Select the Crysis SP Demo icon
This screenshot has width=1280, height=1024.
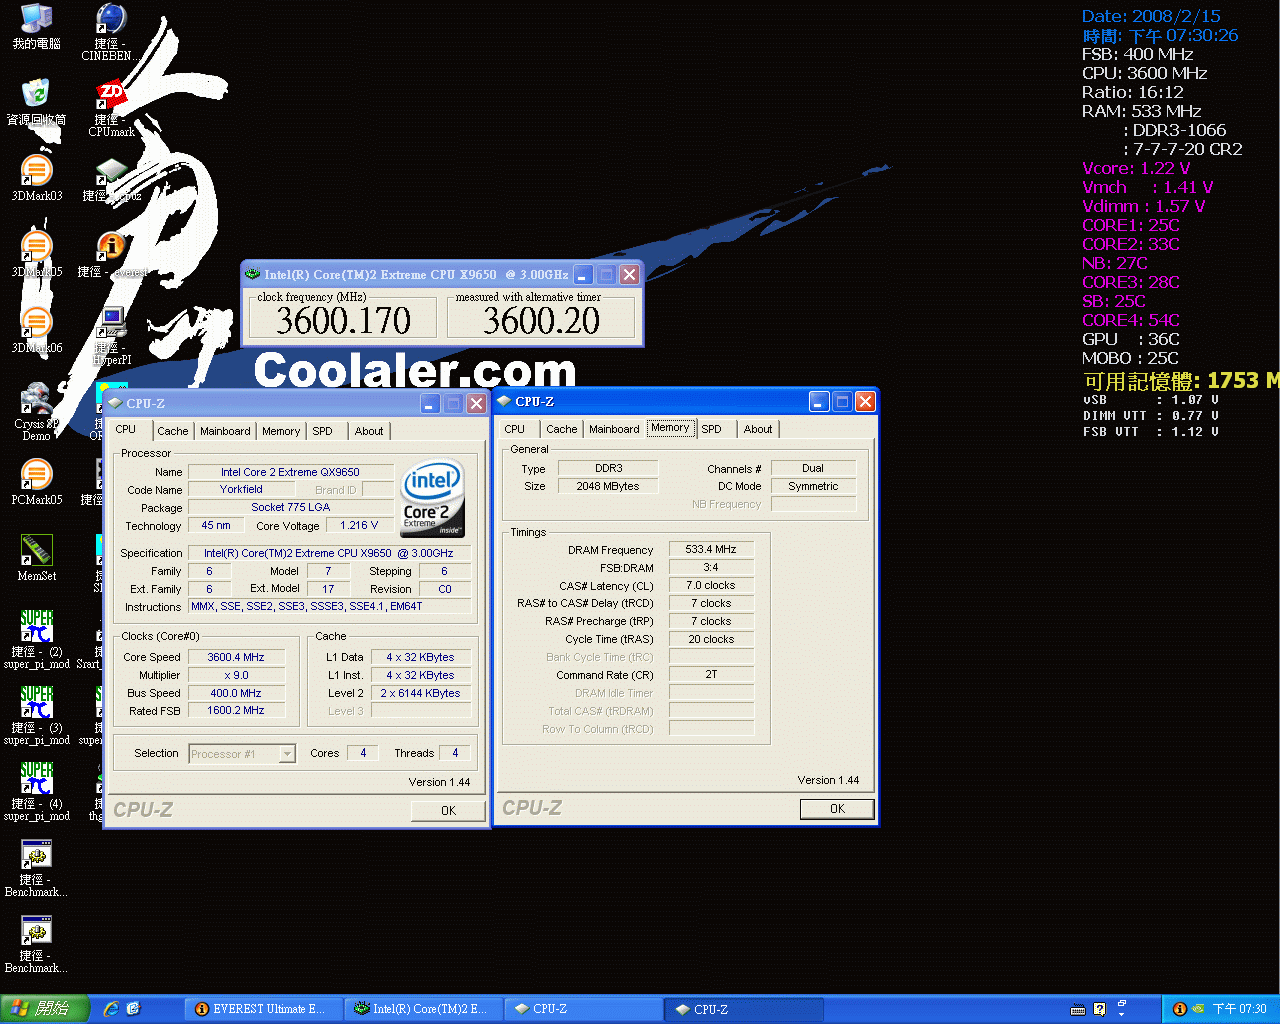click(x=36, y=412)
